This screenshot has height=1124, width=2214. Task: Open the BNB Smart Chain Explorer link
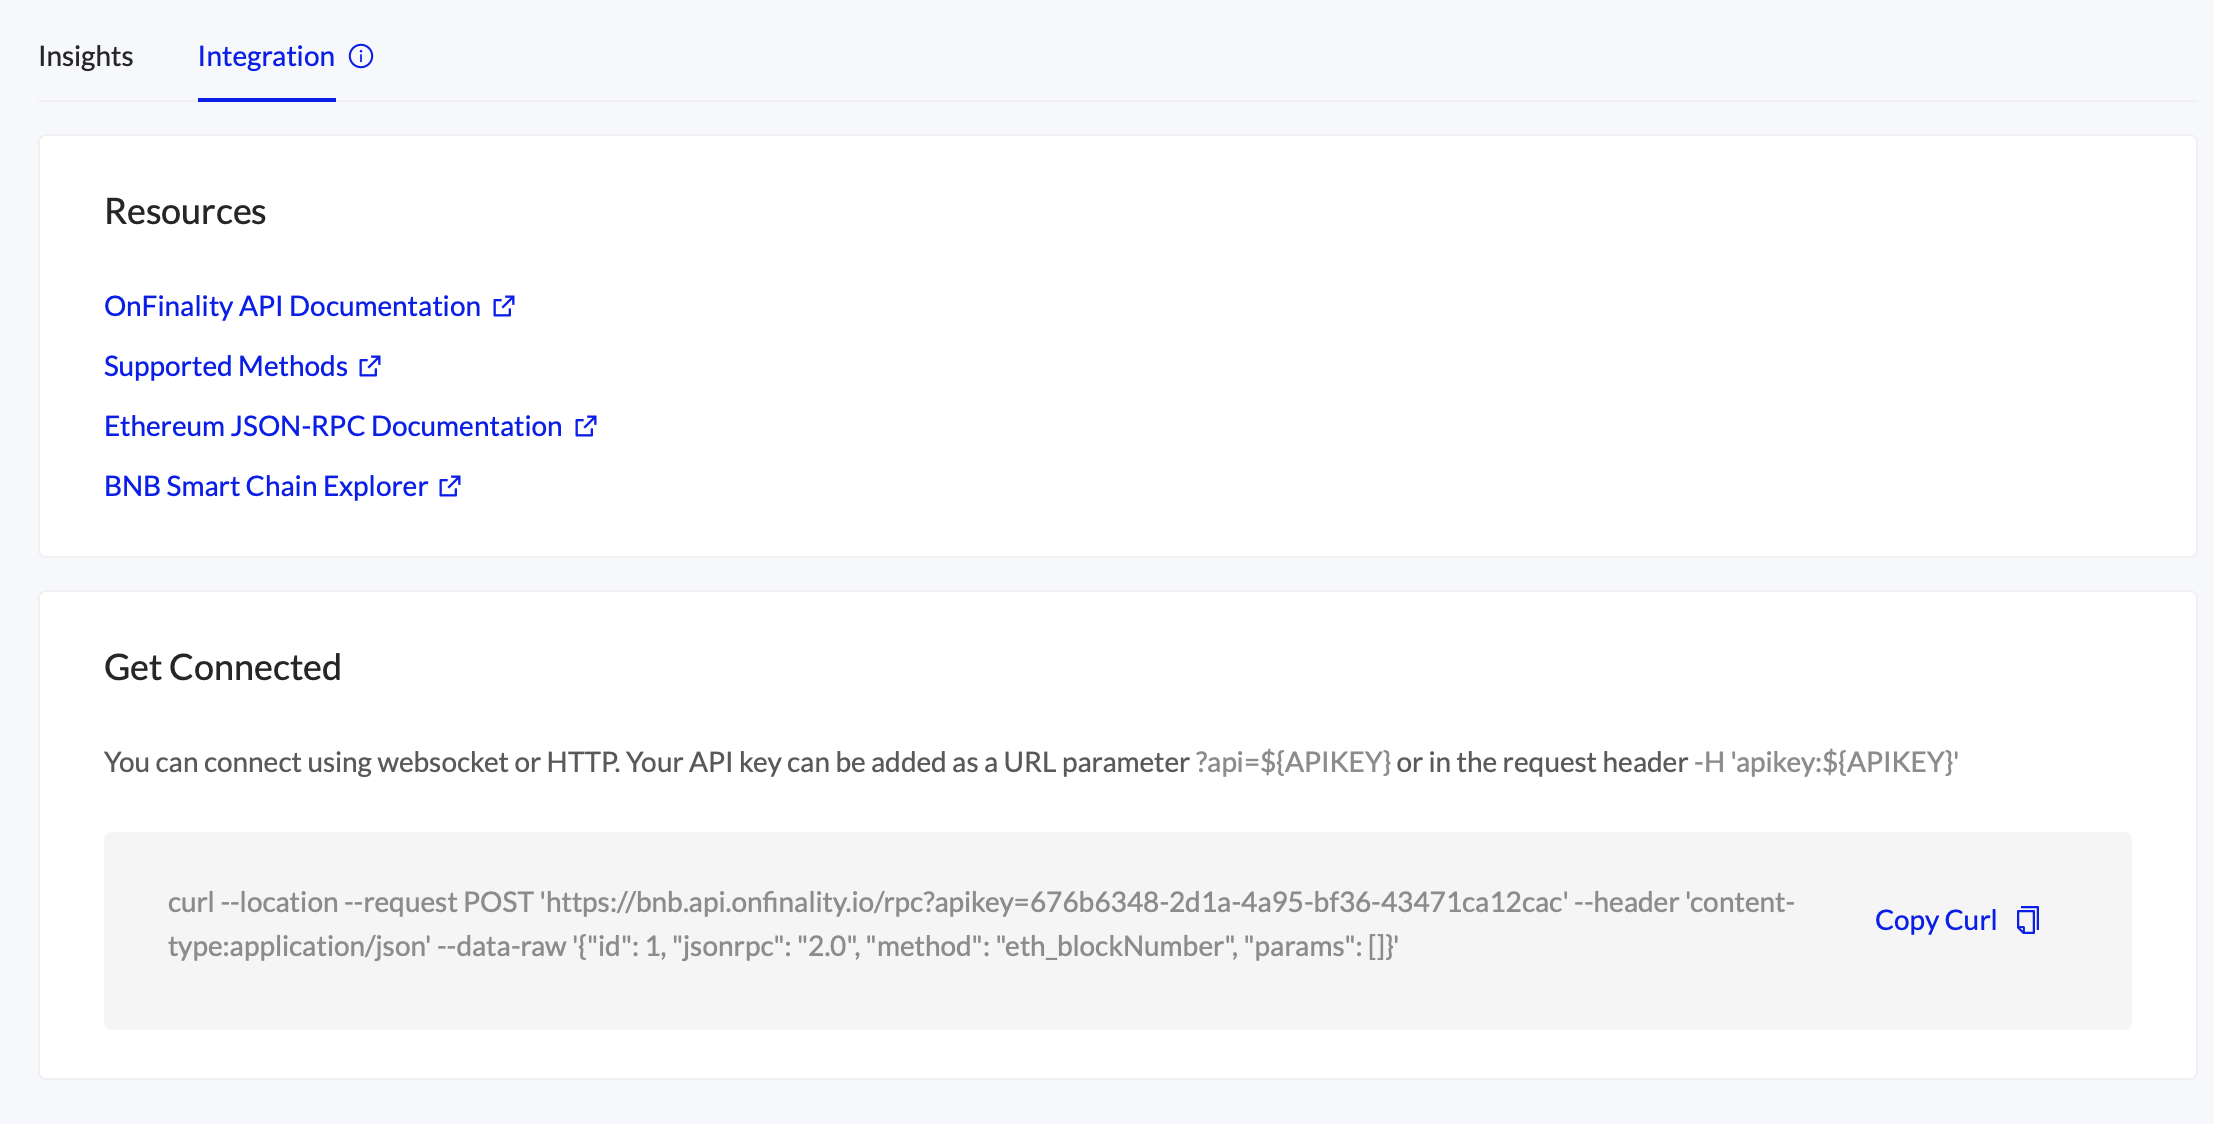point(266,487)
